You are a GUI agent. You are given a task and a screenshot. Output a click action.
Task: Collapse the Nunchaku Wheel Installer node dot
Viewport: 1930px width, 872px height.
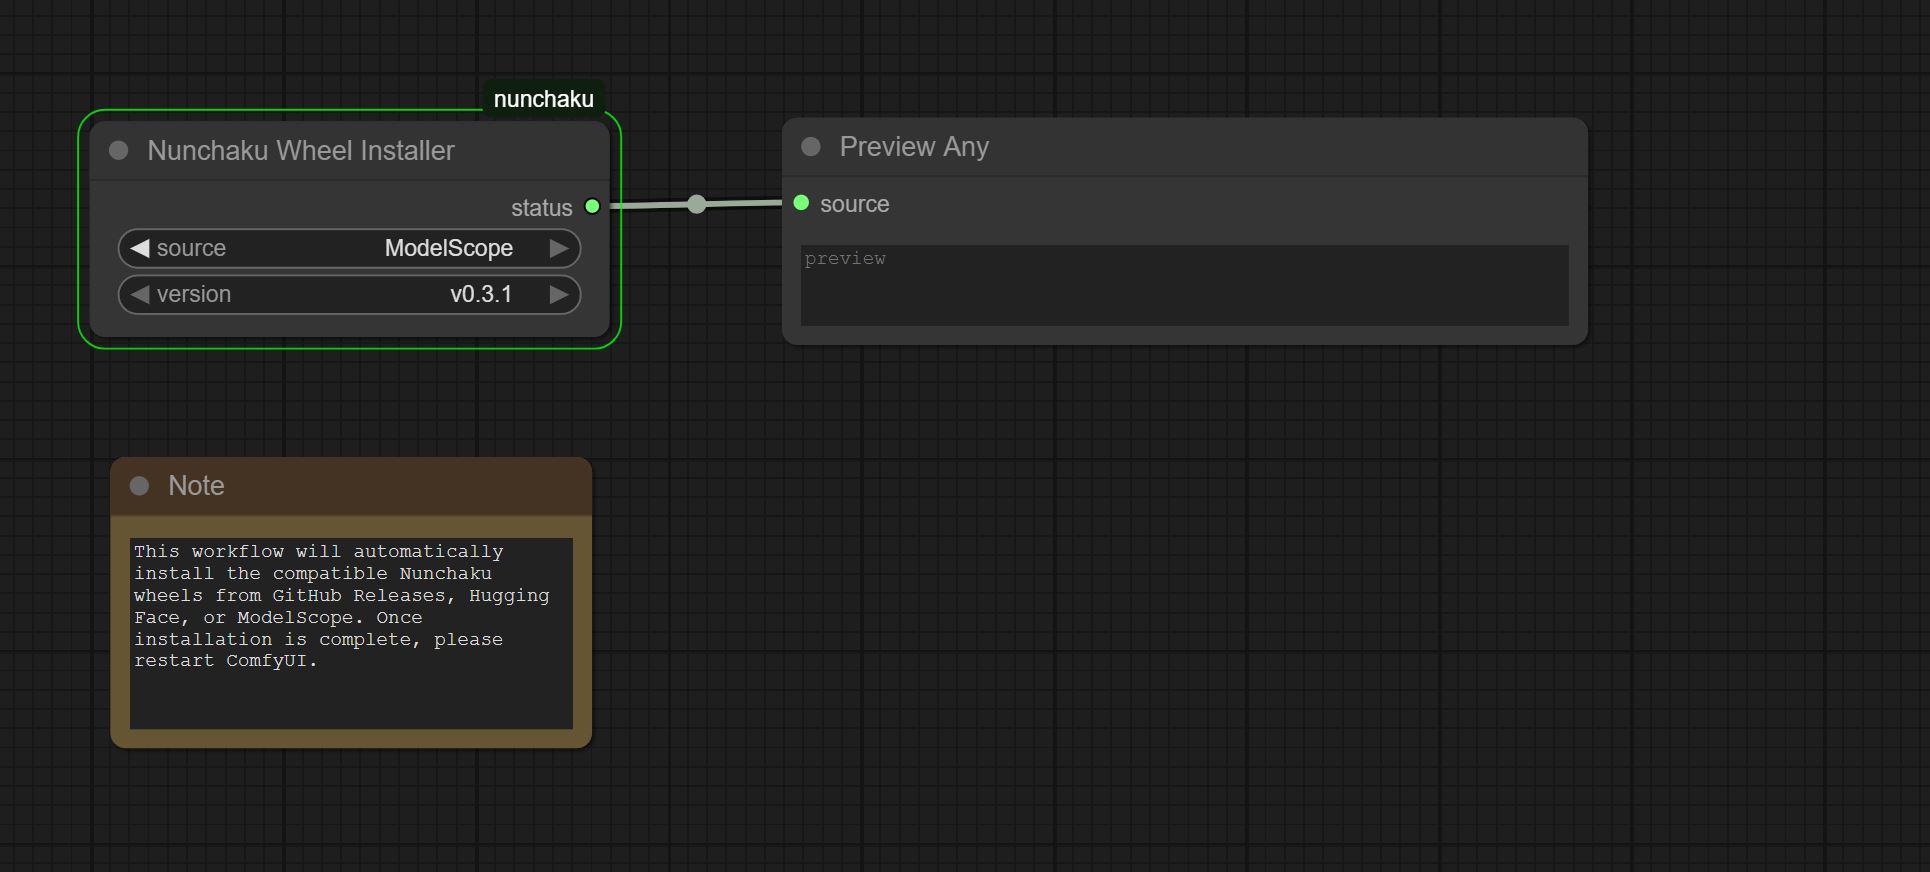click(119, 150)
